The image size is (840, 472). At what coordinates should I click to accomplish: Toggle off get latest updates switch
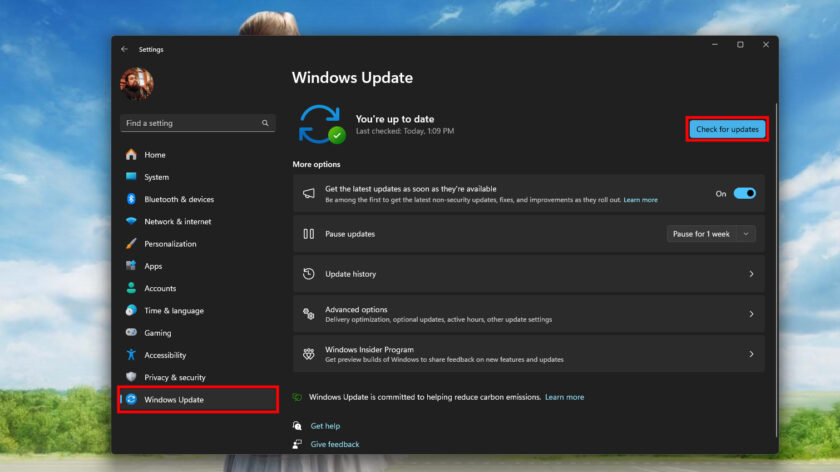(x=744, y=193)
